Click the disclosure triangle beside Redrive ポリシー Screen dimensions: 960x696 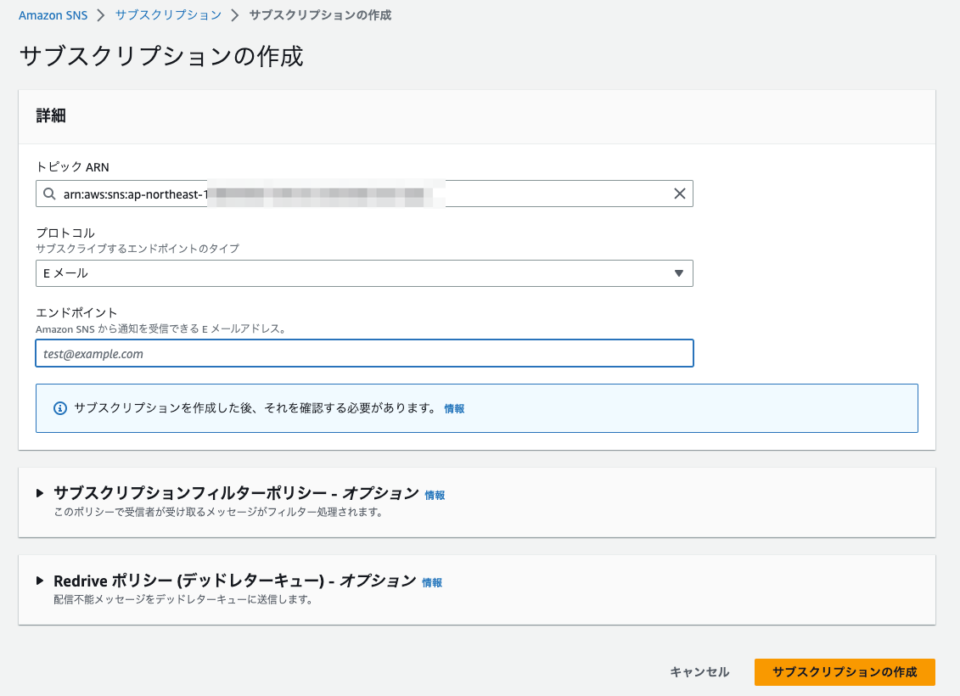click(38, 582)
